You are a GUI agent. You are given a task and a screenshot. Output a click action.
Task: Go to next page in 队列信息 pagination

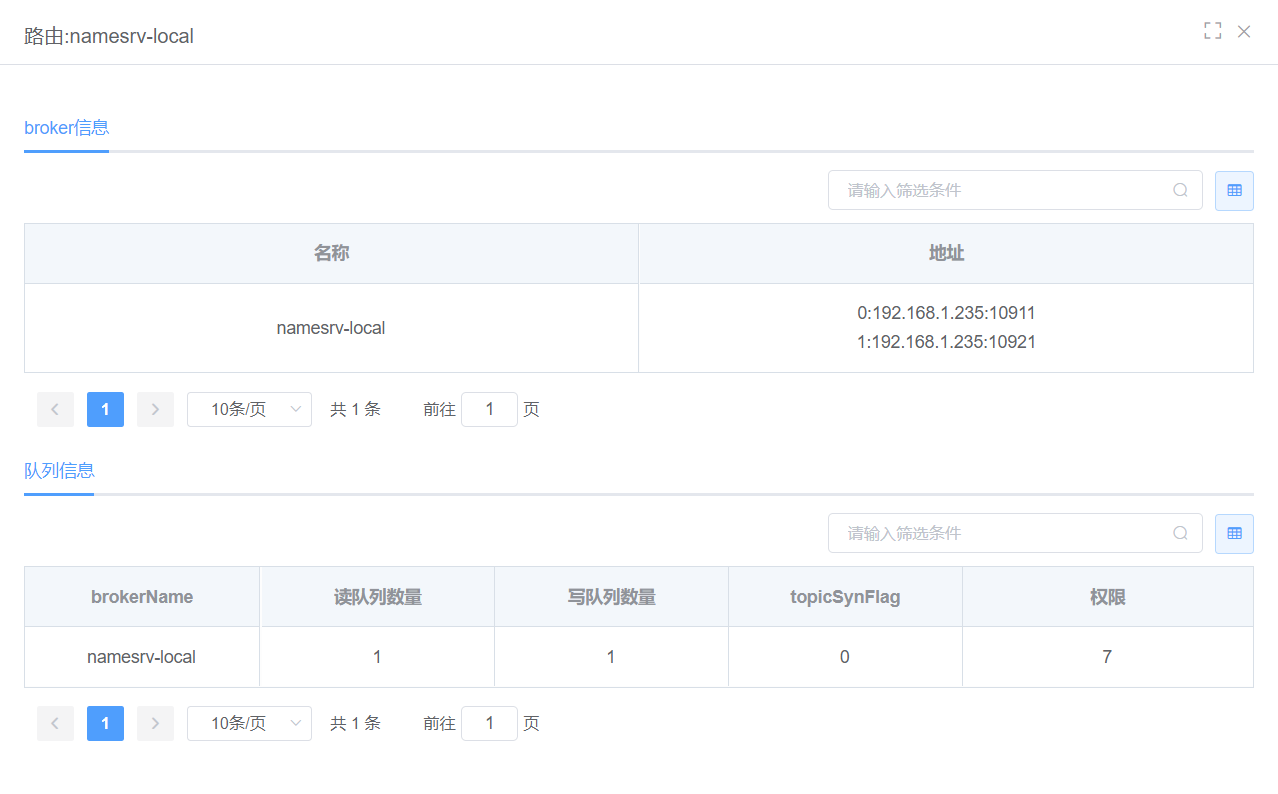155,723
